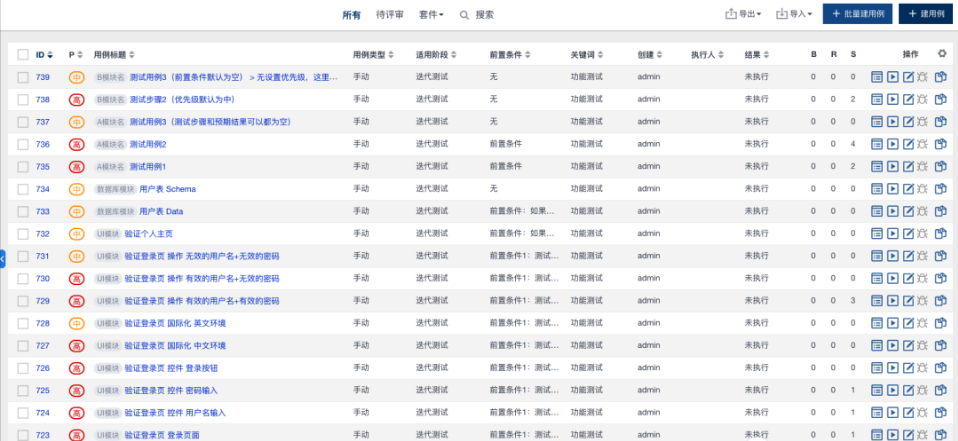The width and height of the screenshot is (958, 441).
Task: Edit test case 728 via pencil icon
Action: [909, 323]
